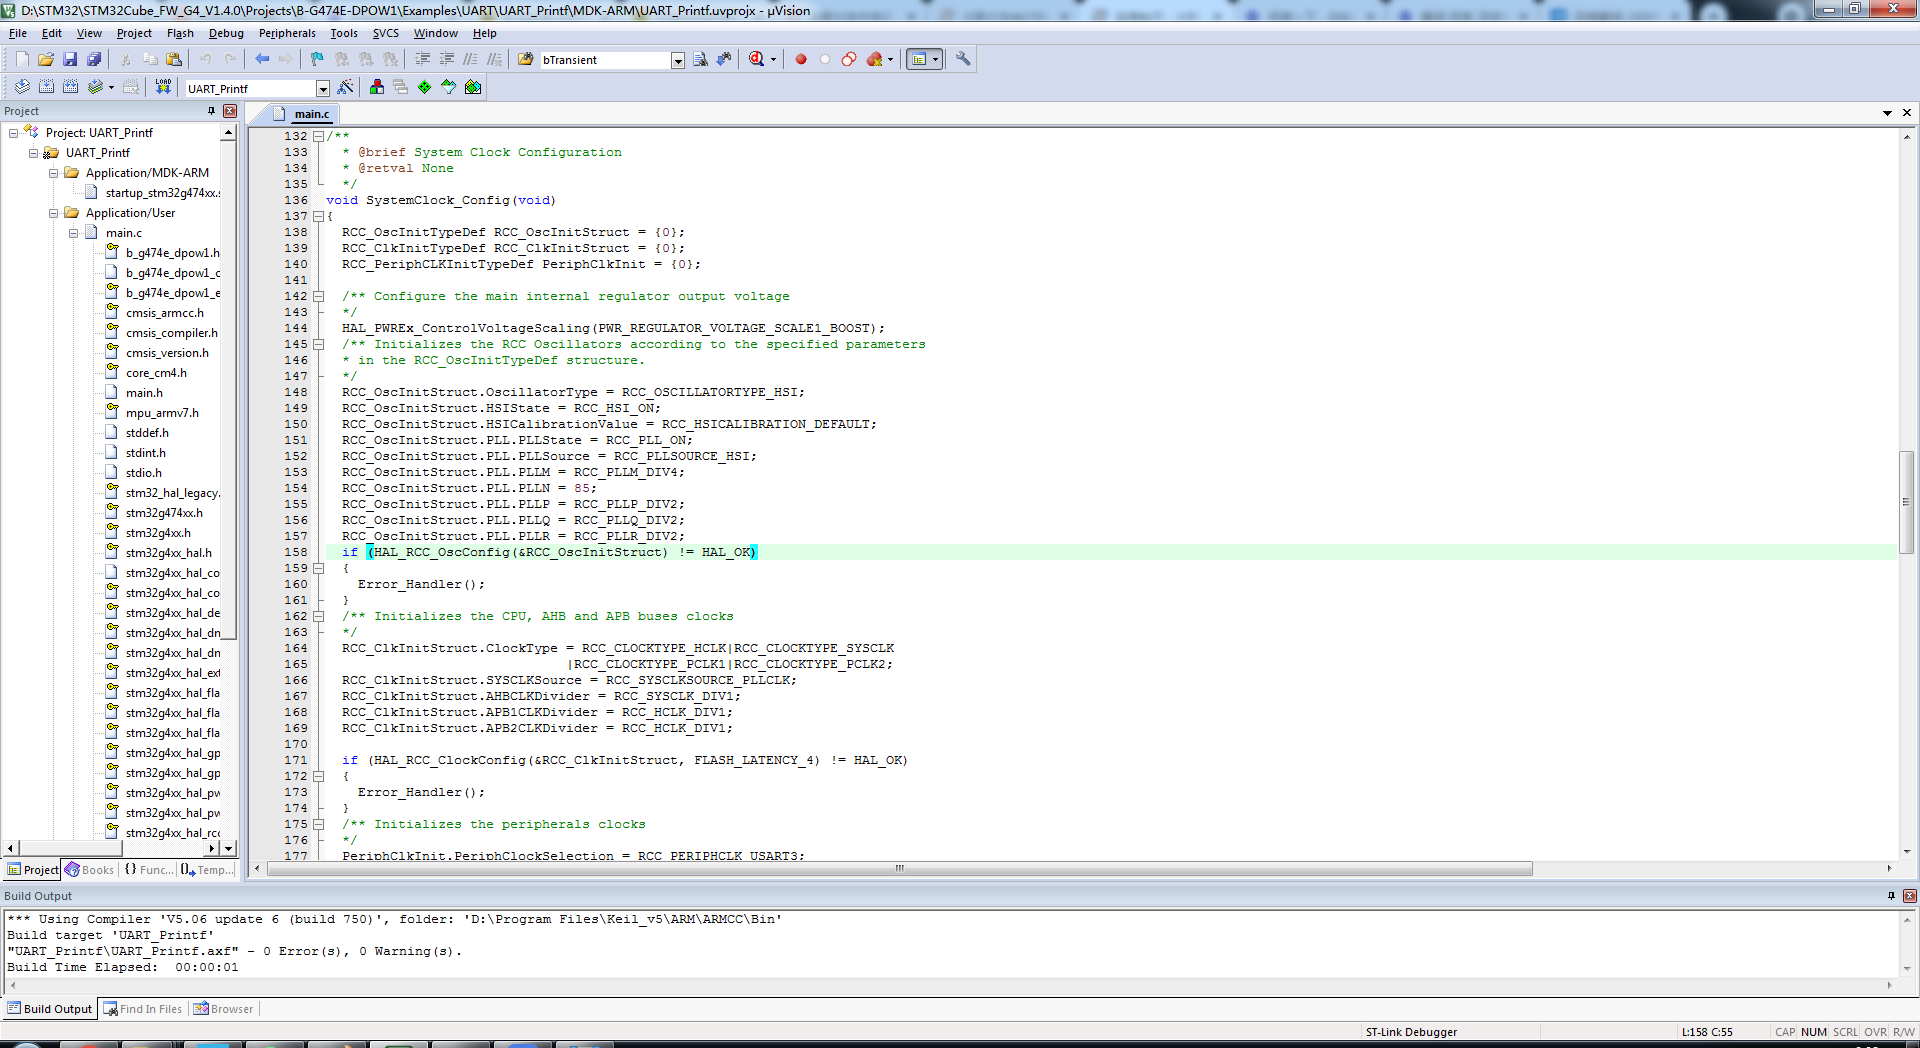Insert a breakpoint with the red dot

coord(801,60)
